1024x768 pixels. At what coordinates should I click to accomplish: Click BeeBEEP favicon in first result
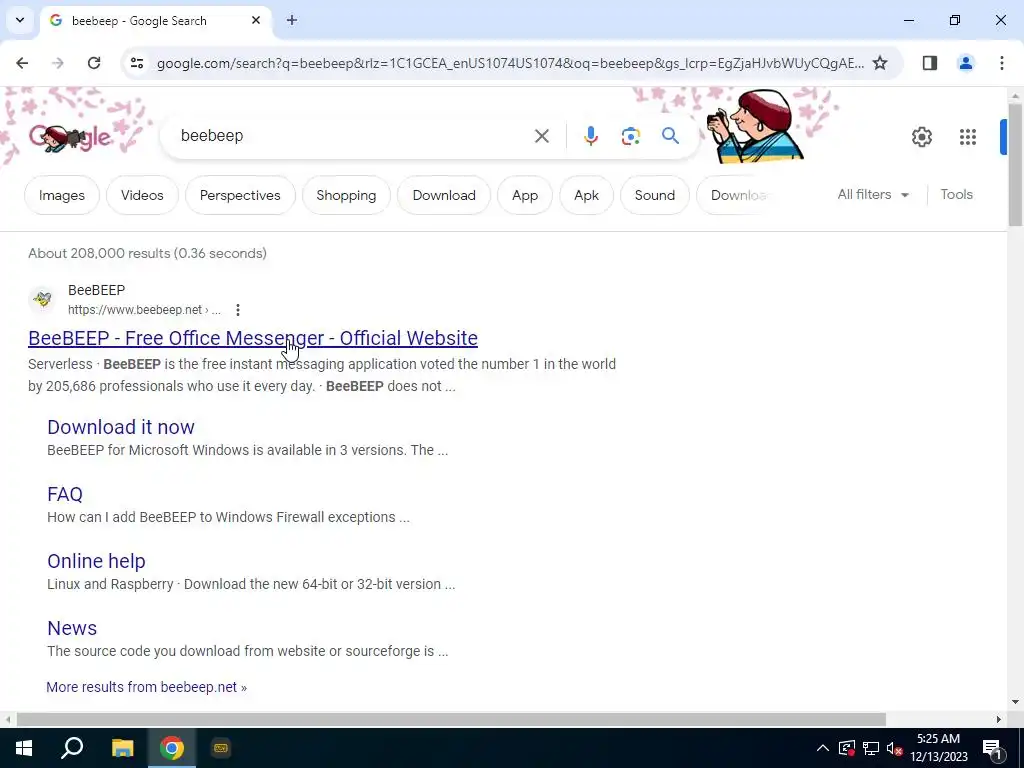coord(42,299)
